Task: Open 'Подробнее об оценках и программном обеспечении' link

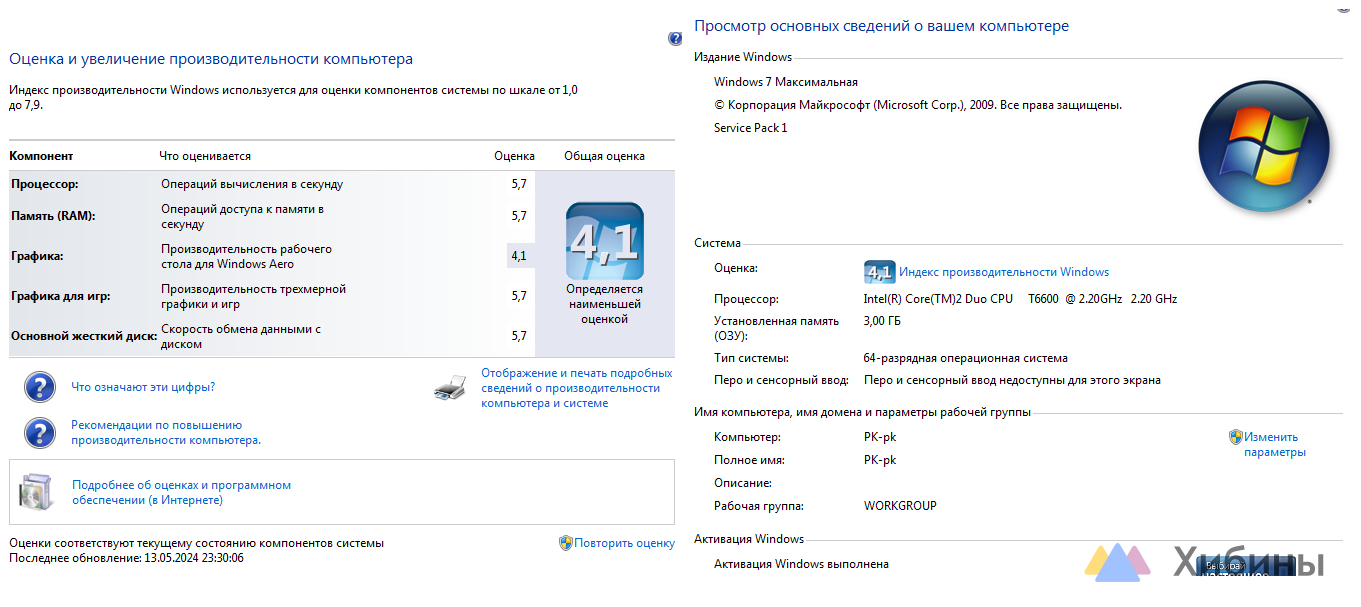Action: [x=181, y=492]
